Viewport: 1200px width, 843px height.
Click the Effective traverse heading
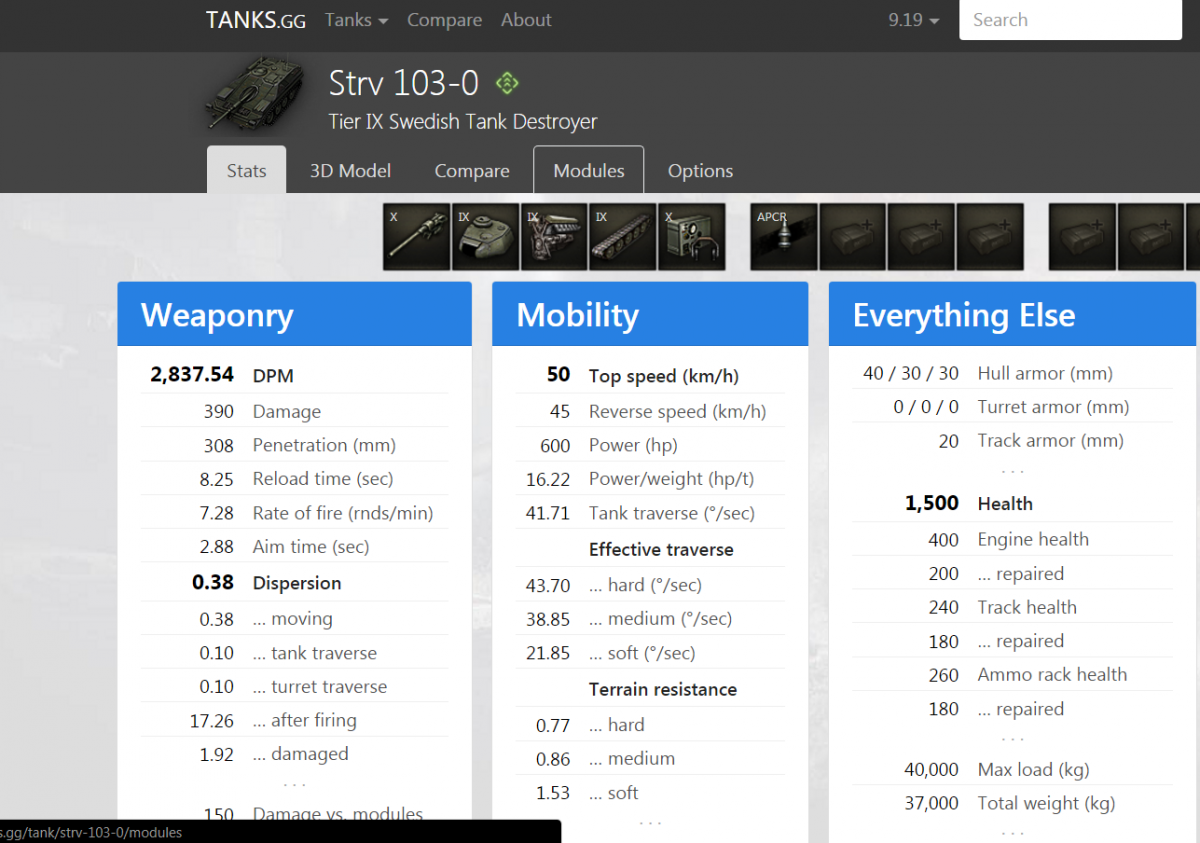tap(661, 549)
